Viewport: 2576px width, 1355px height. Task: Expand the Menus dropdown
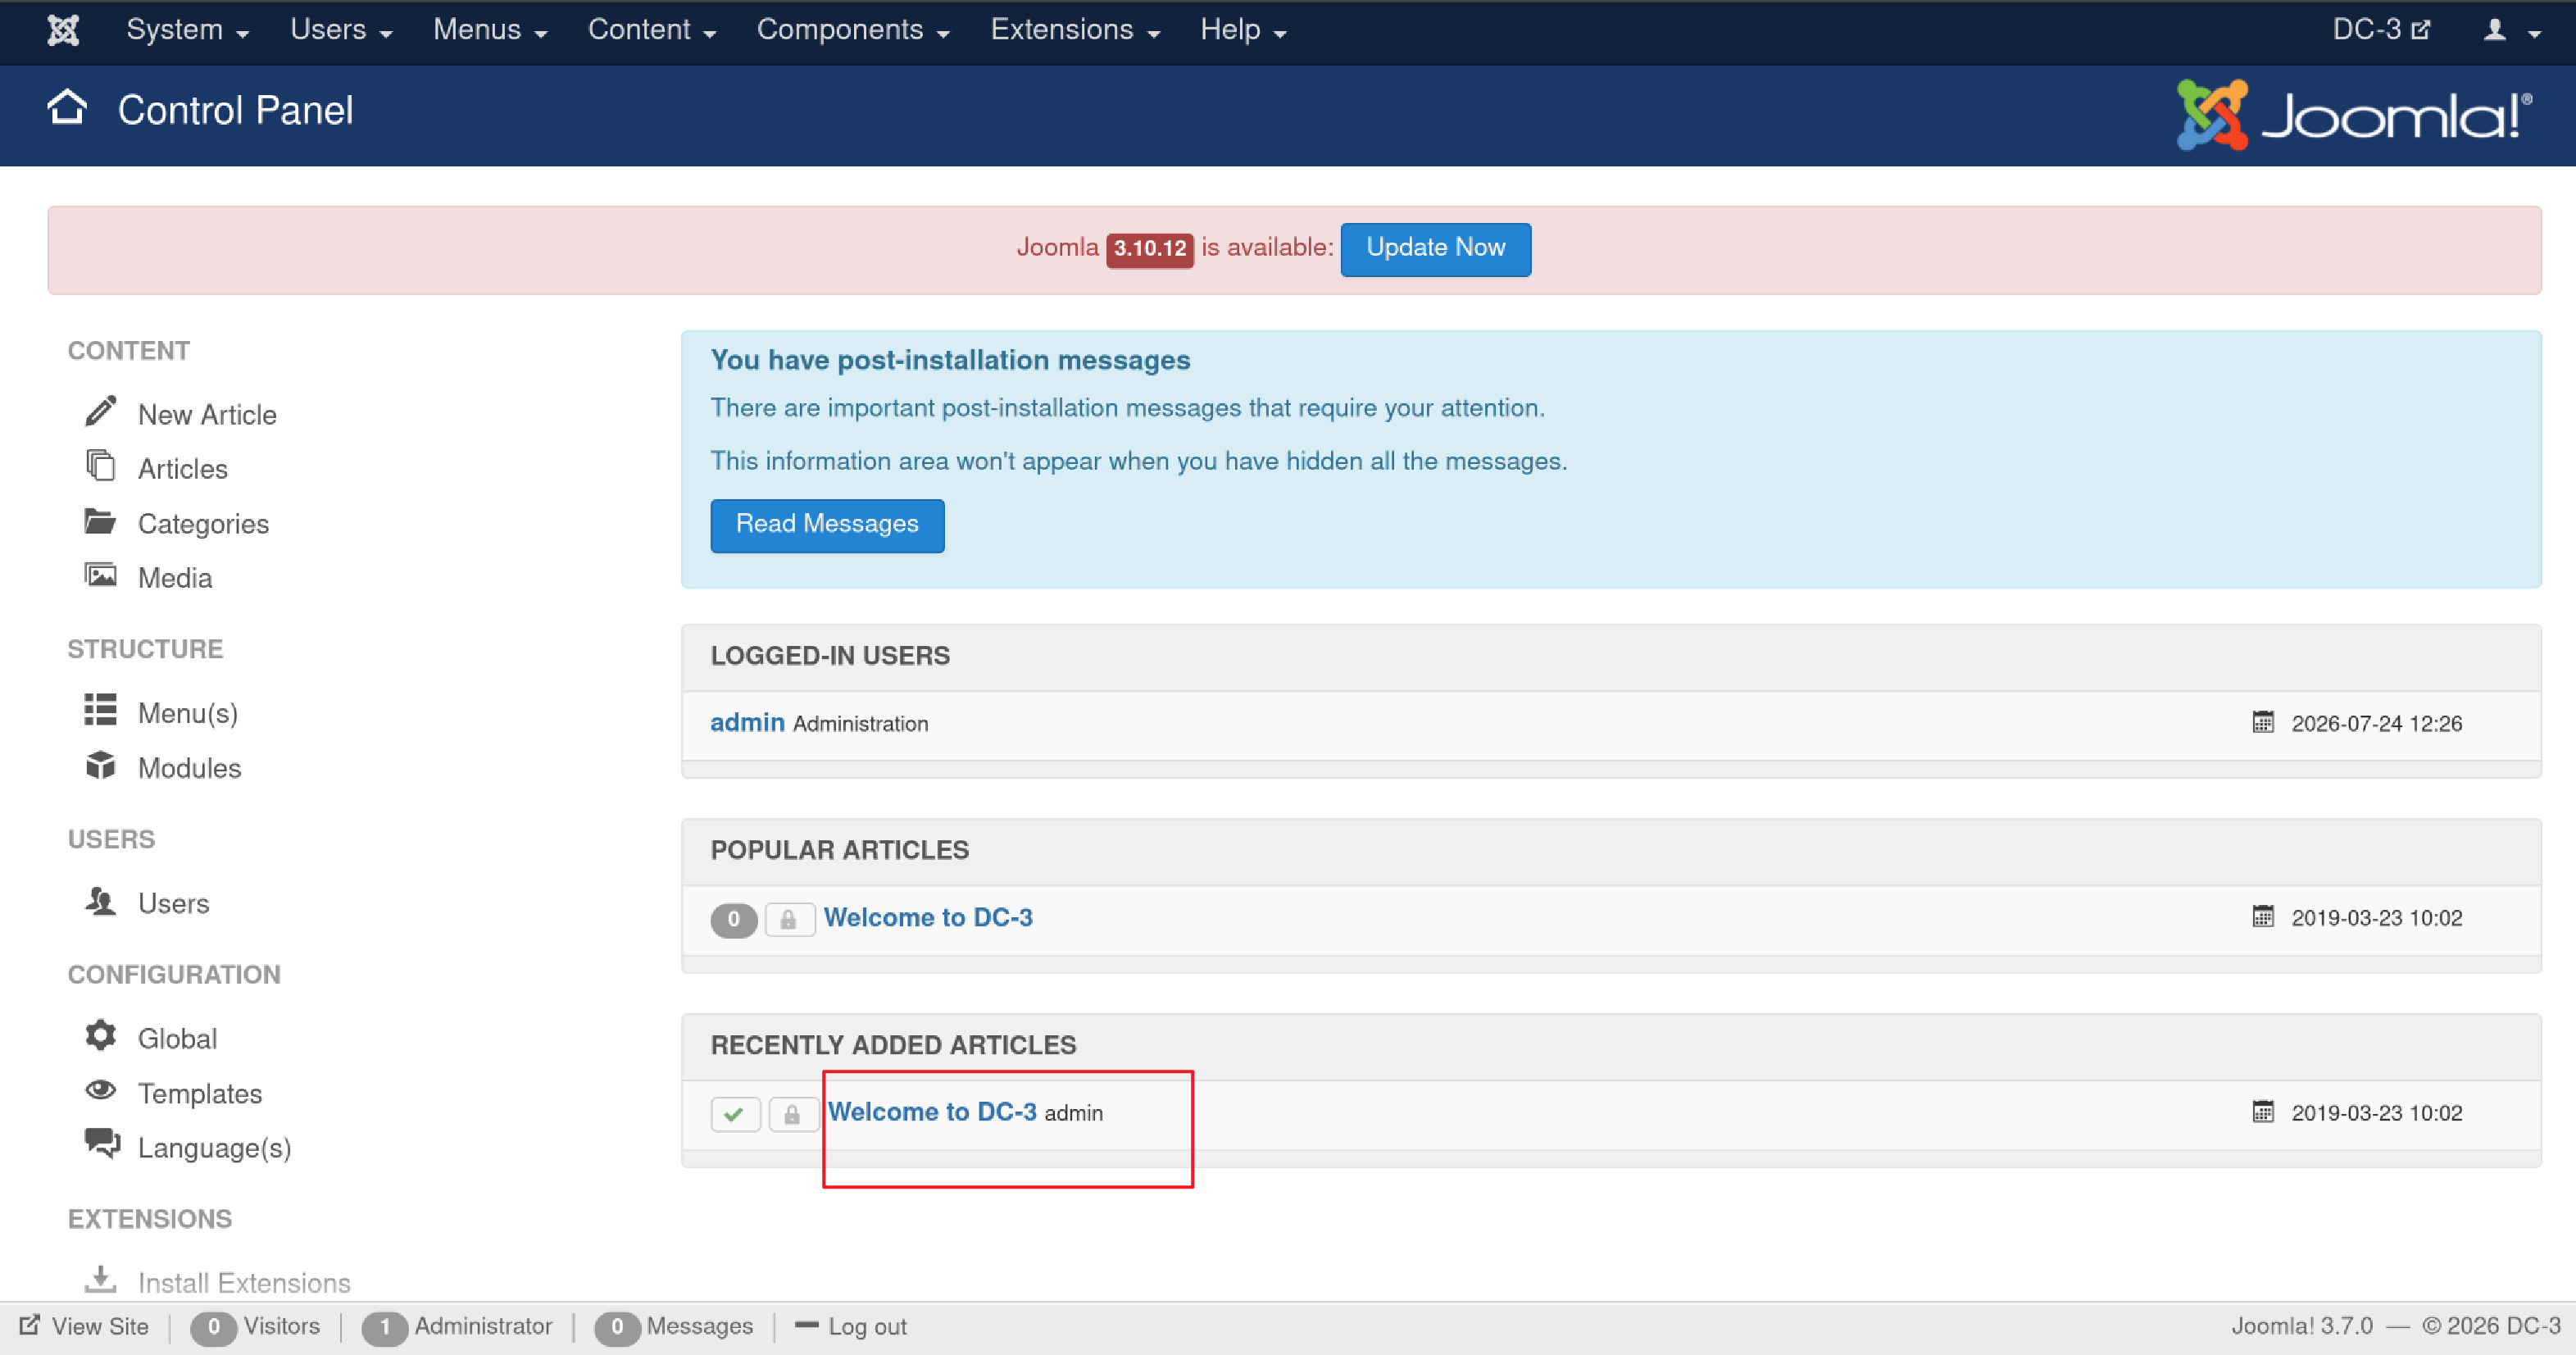tap(490, 30)
